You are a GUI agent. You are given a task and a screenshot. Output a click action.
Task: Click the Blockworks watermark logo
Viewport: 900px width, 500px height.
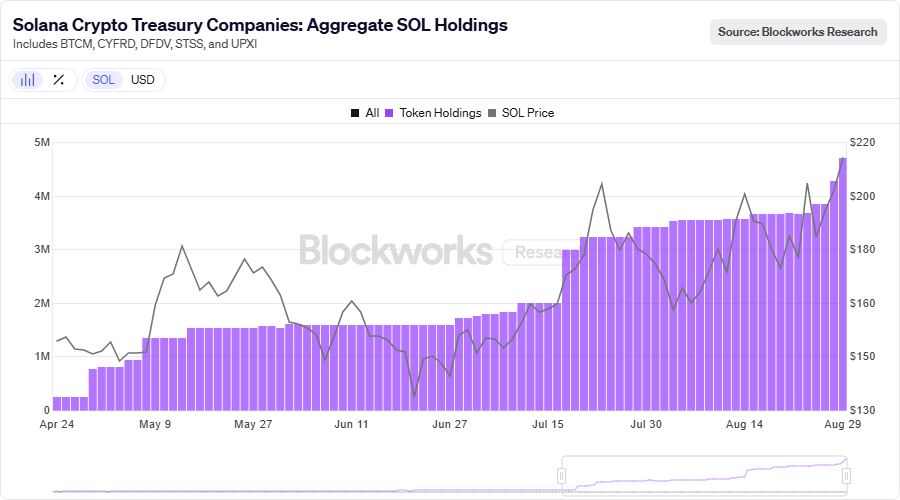pos(395,250)
